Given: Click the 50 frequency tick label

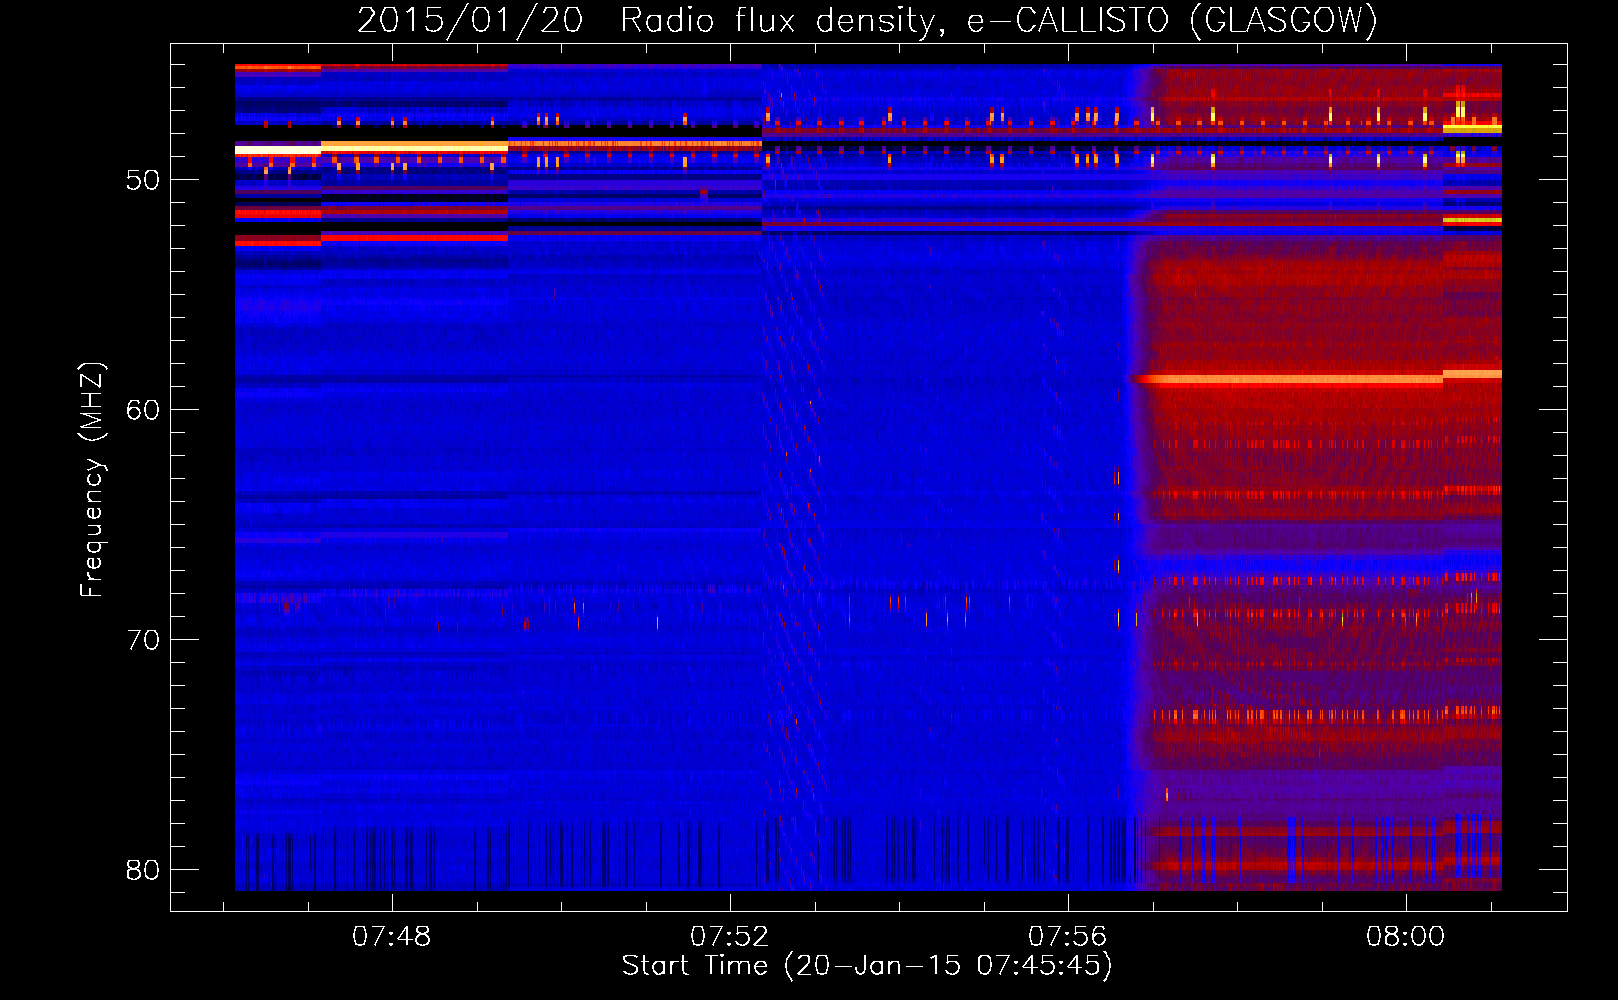Looking at the screenshot, I should pyautogui.click(x=142, y=180).
